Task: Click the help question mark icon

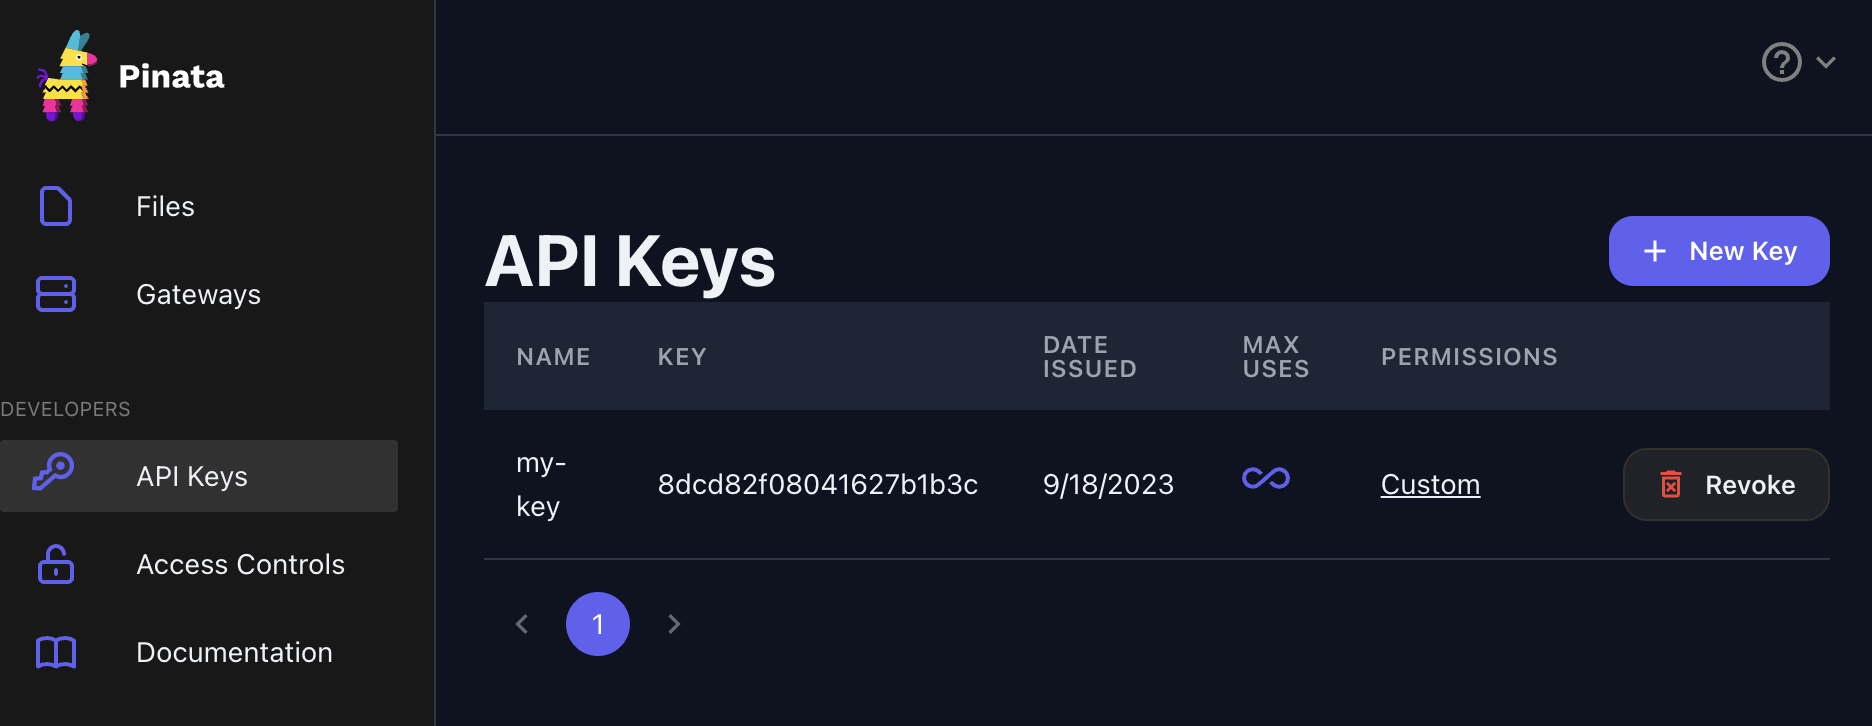Action: click(1780, 62)
